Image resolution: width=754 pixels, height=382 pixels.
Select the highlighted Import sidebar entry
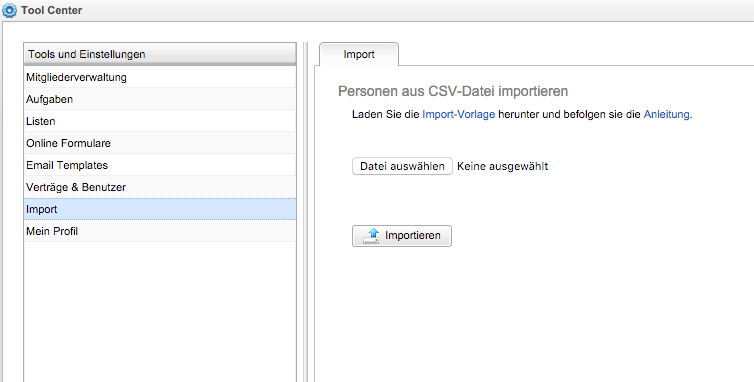point(160,209)
